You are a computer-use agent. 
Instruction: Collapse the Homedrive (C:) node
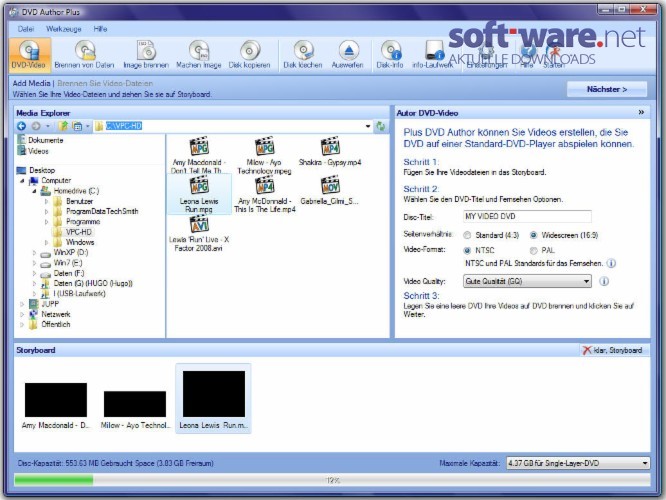pos(34,191)
